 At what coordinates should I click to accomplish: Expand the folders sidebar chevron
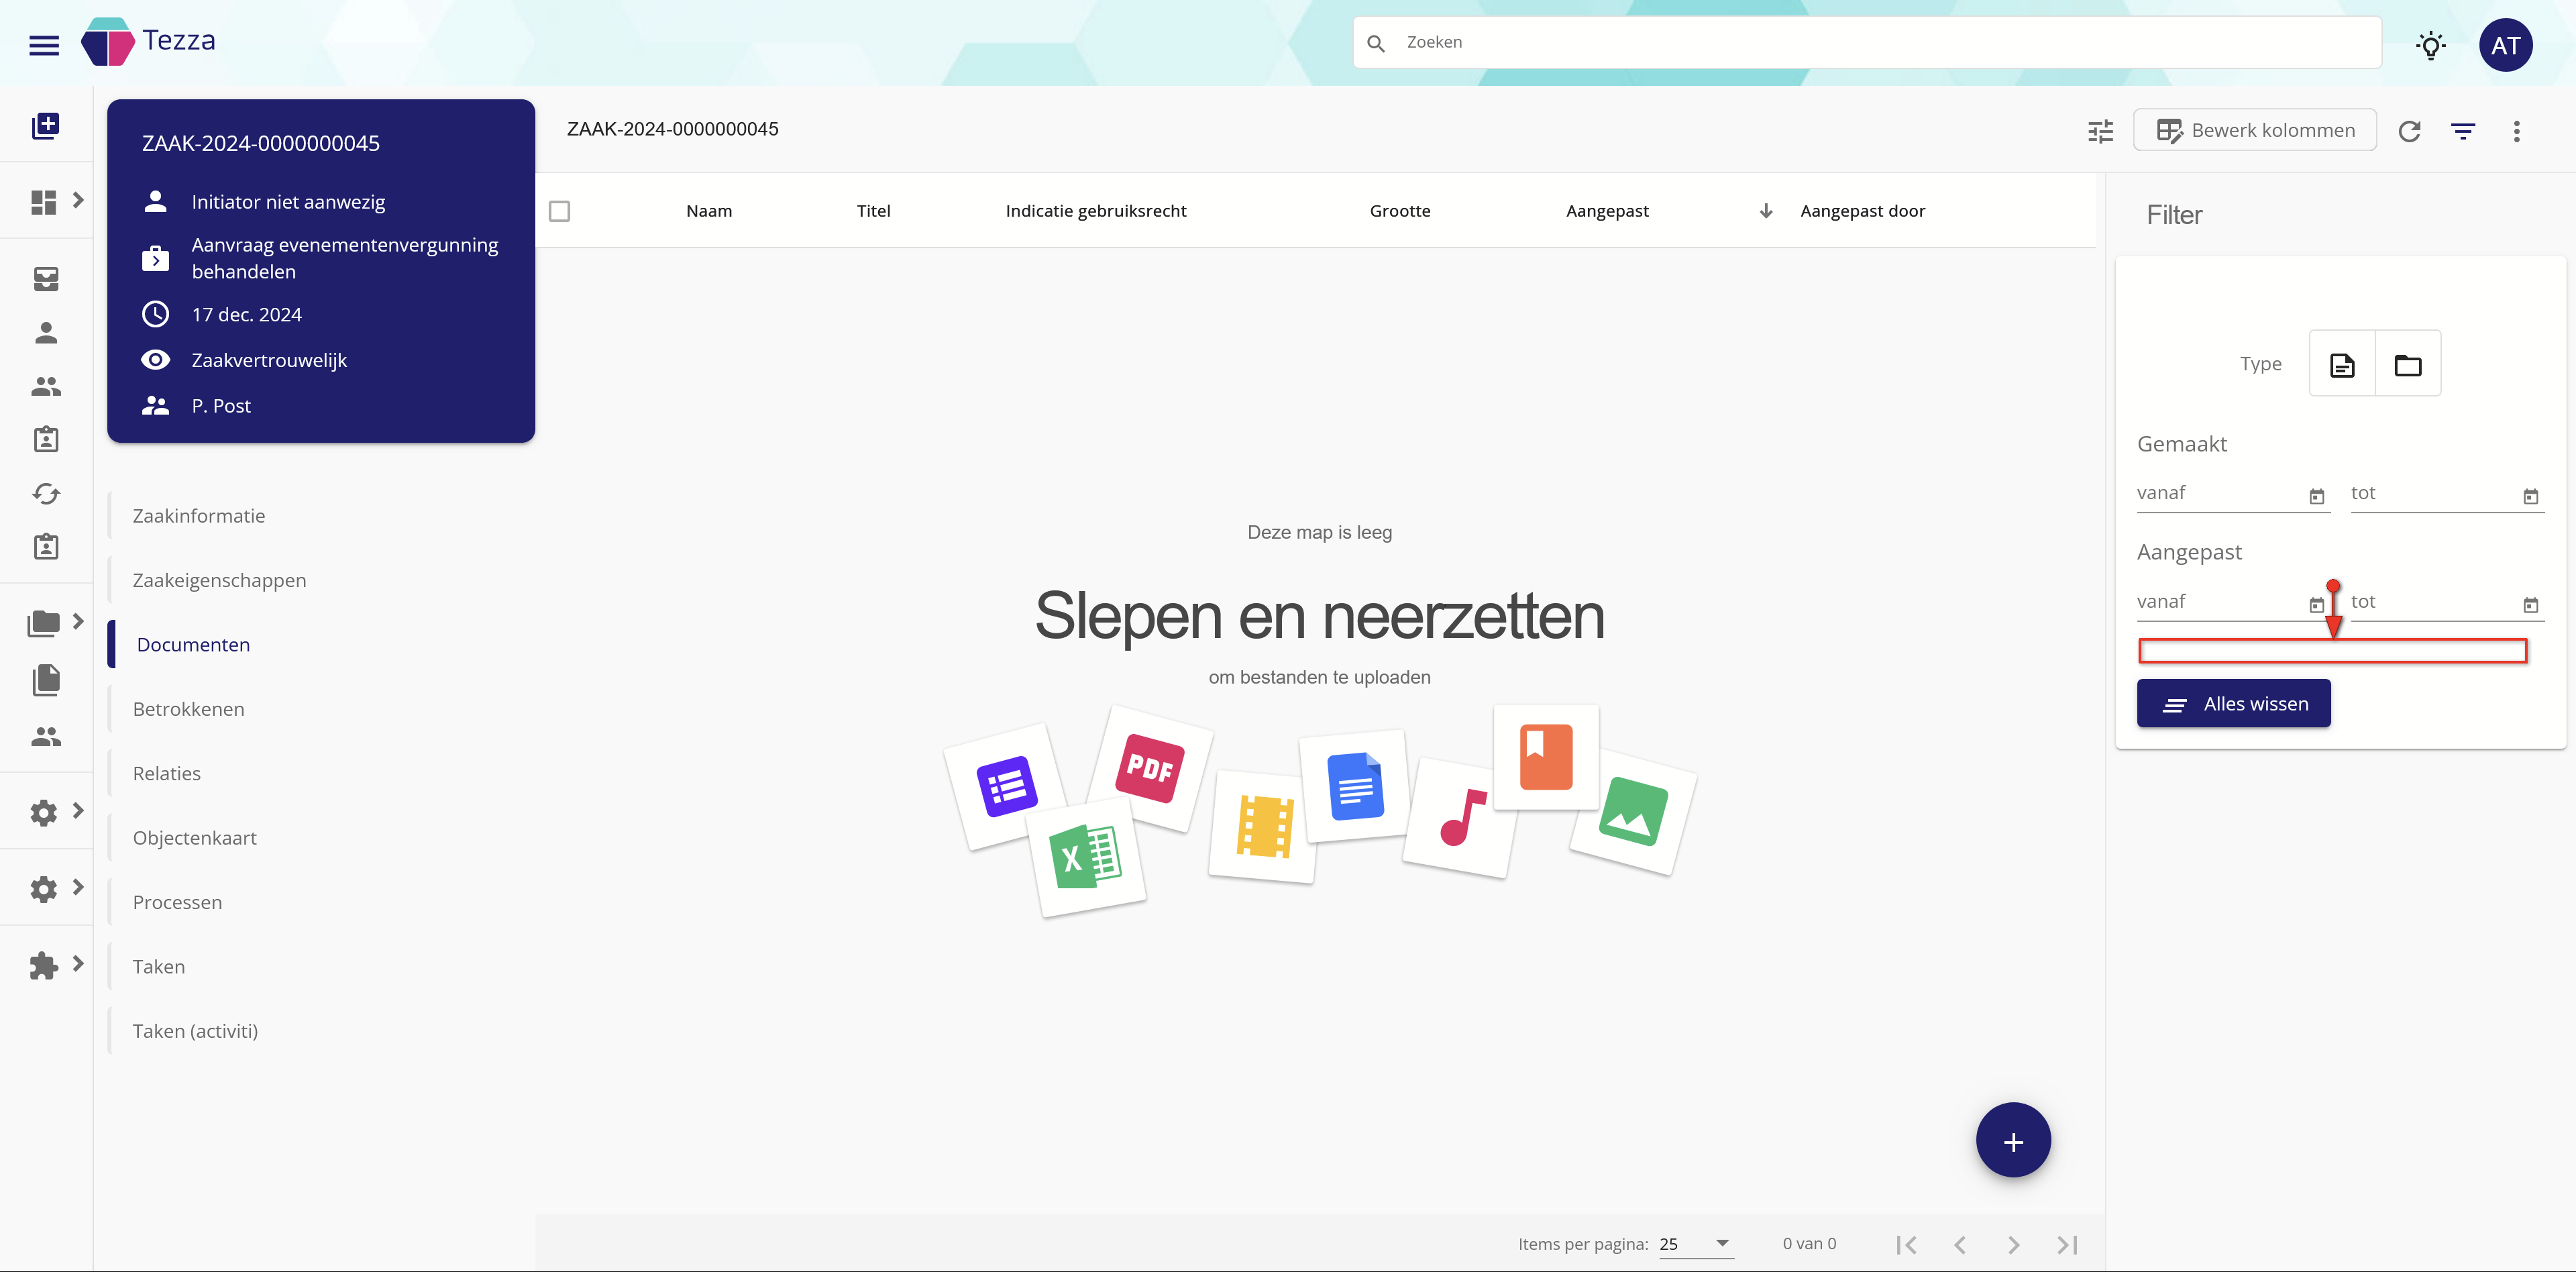coord(78,621)
